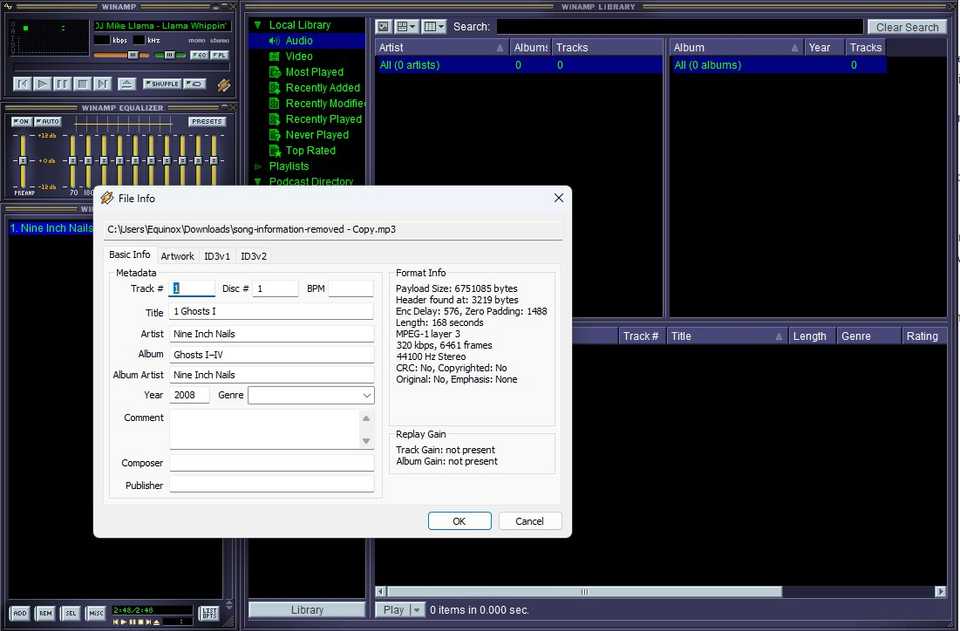Image resolution: width=960 pixels, height=631 pixels.
Task: Click the Play button in Winamp main window
Action: (42, 84)
